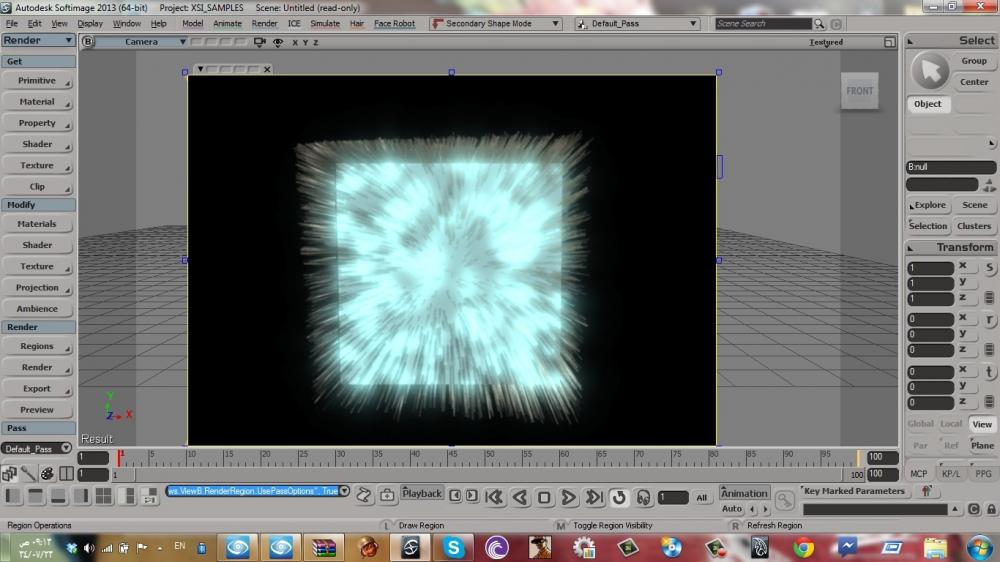Screen dimensions: 1000x562
Task: Toggle the View transform mode
Action: pyautogui.click(x=982, y=424)
